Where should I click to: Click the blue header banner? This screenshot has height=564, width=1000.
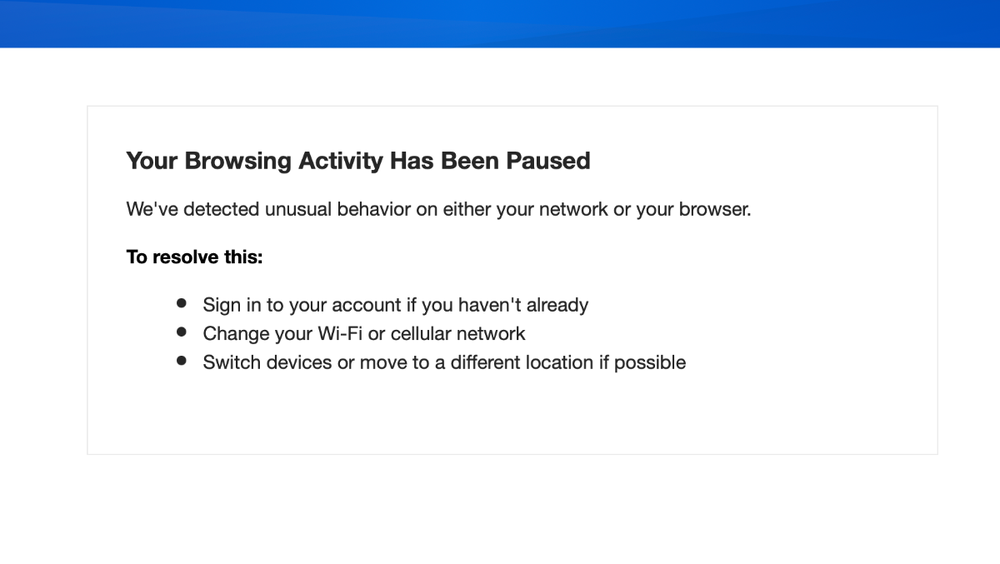click(x=500, y=23)
